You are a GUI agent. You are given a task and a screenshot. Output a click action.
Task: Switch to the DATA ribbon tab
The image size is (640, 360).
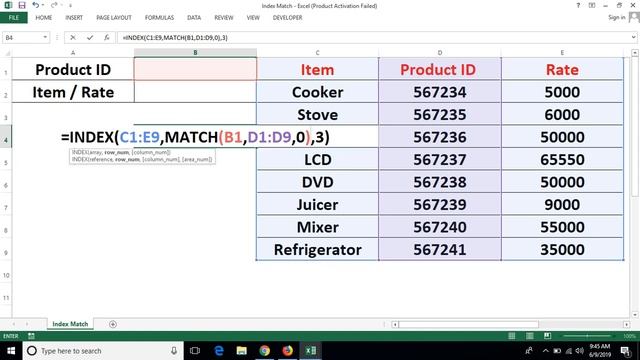194,18
